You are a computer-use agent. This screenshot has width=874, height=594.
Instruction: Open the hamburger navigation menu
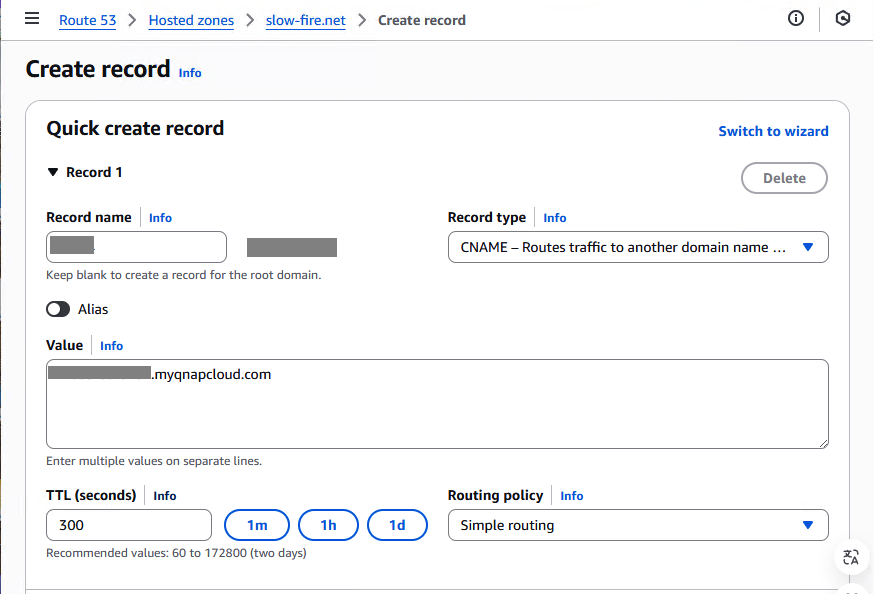pos(32,19)
